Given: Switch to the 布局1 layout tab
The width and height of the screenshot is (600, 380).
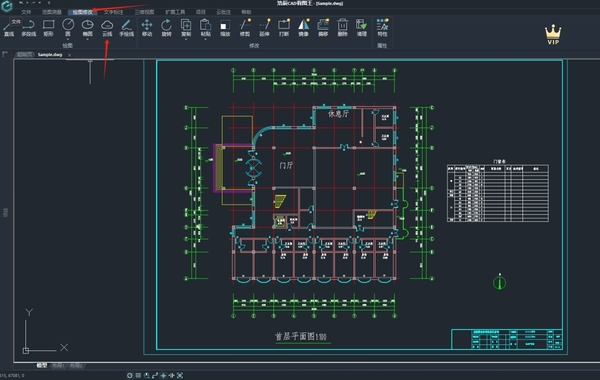Looking at the screenshot, I should (x=58, y=366).
